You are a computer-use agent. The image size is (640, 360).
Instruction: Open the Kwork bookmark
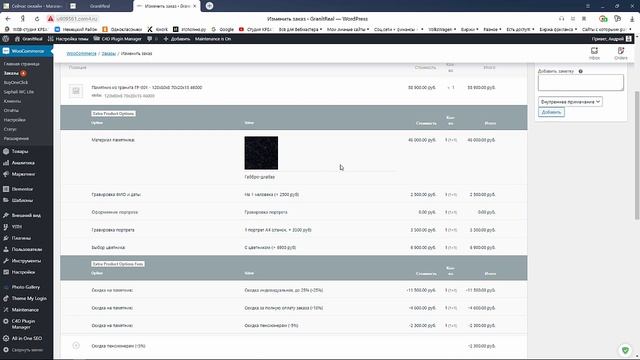click(158, 29)
